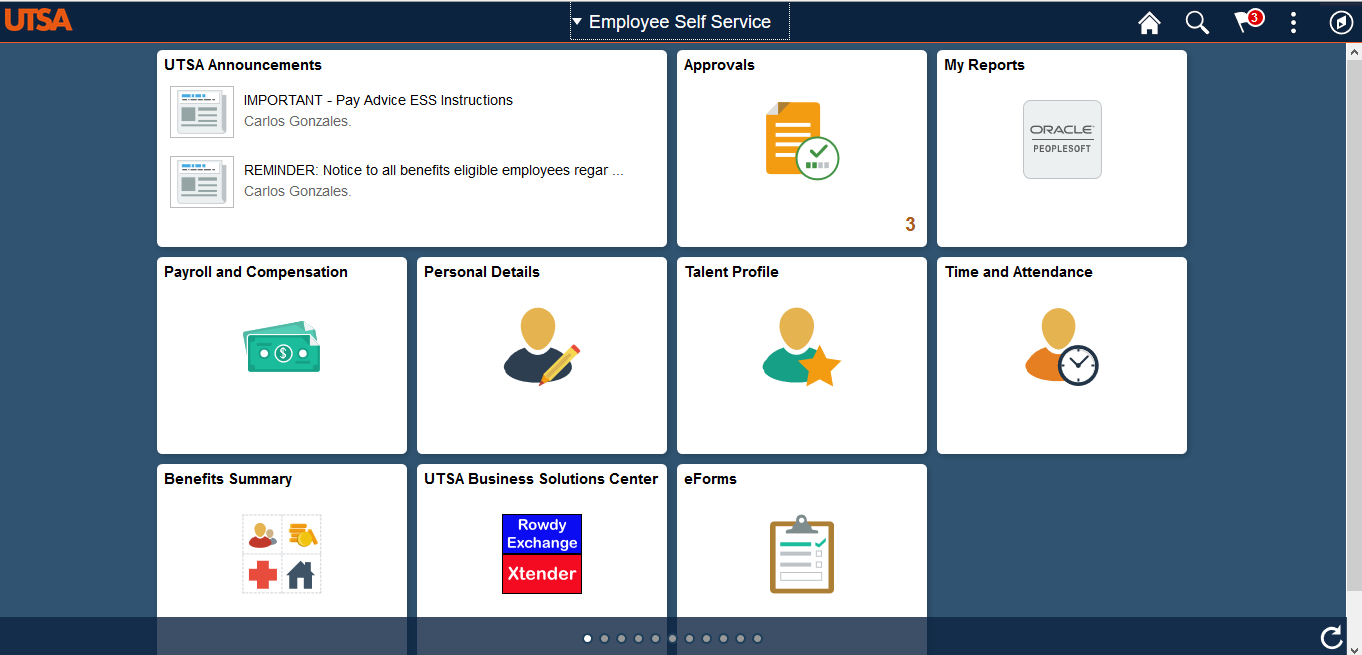
Task: Open Personal Details person with pencil icon
Action: click(x=541, y=346)
